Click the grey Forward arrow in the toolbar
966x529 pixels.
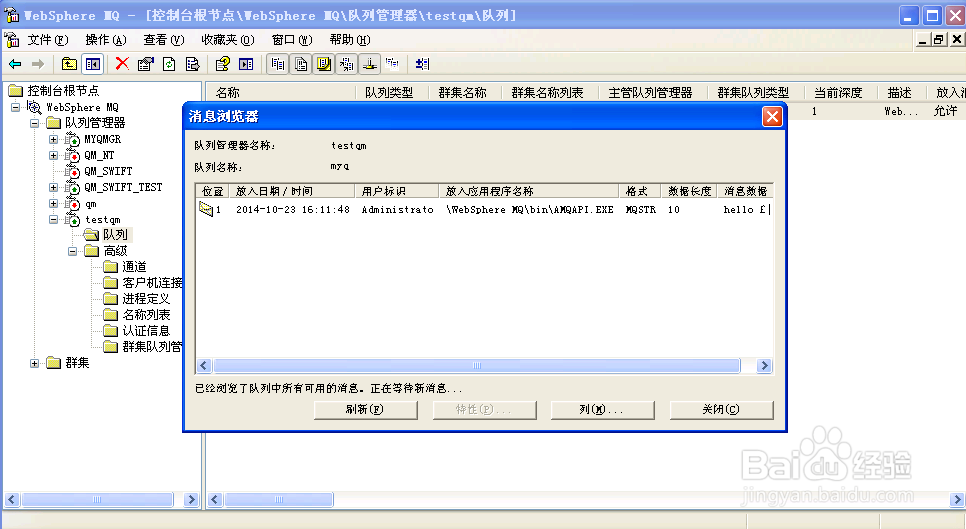38,64
